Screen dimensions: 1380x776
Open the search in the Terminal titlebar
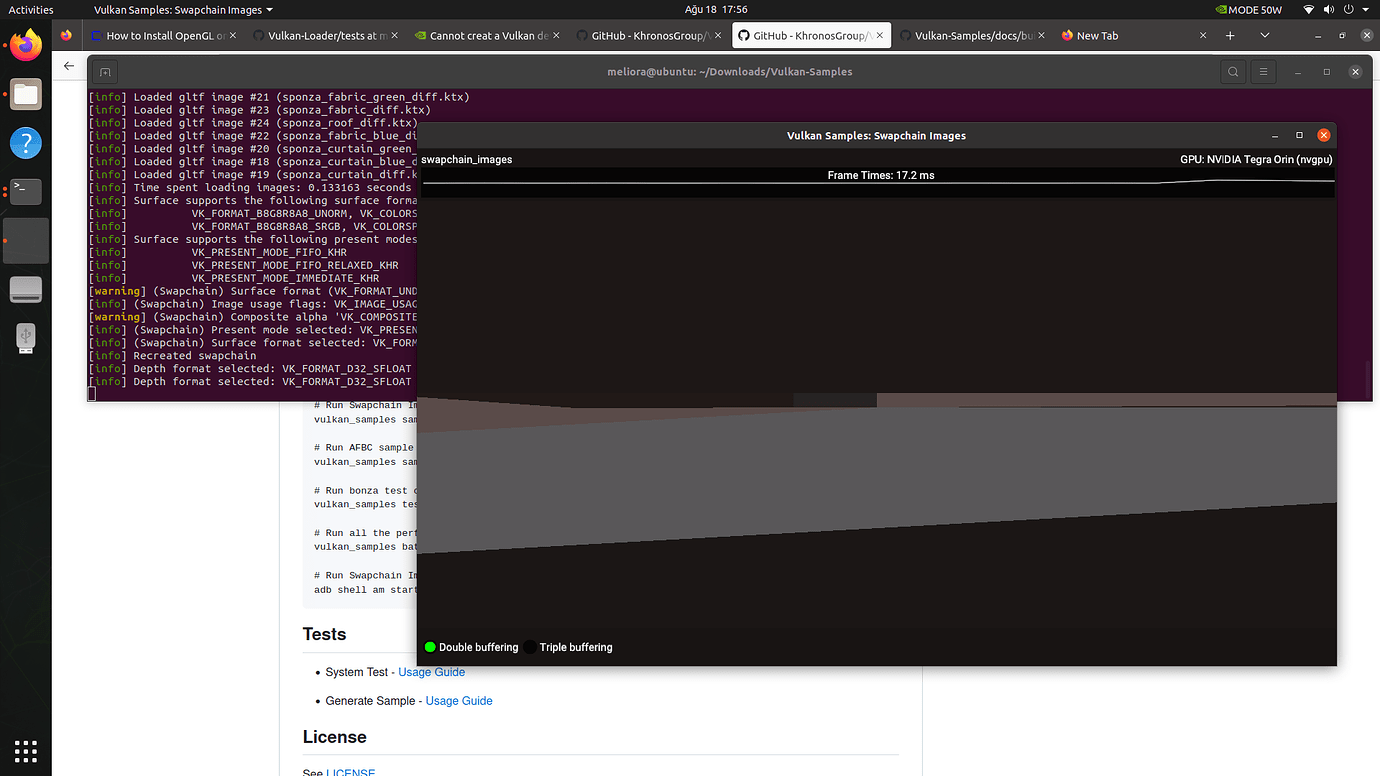1233,71
